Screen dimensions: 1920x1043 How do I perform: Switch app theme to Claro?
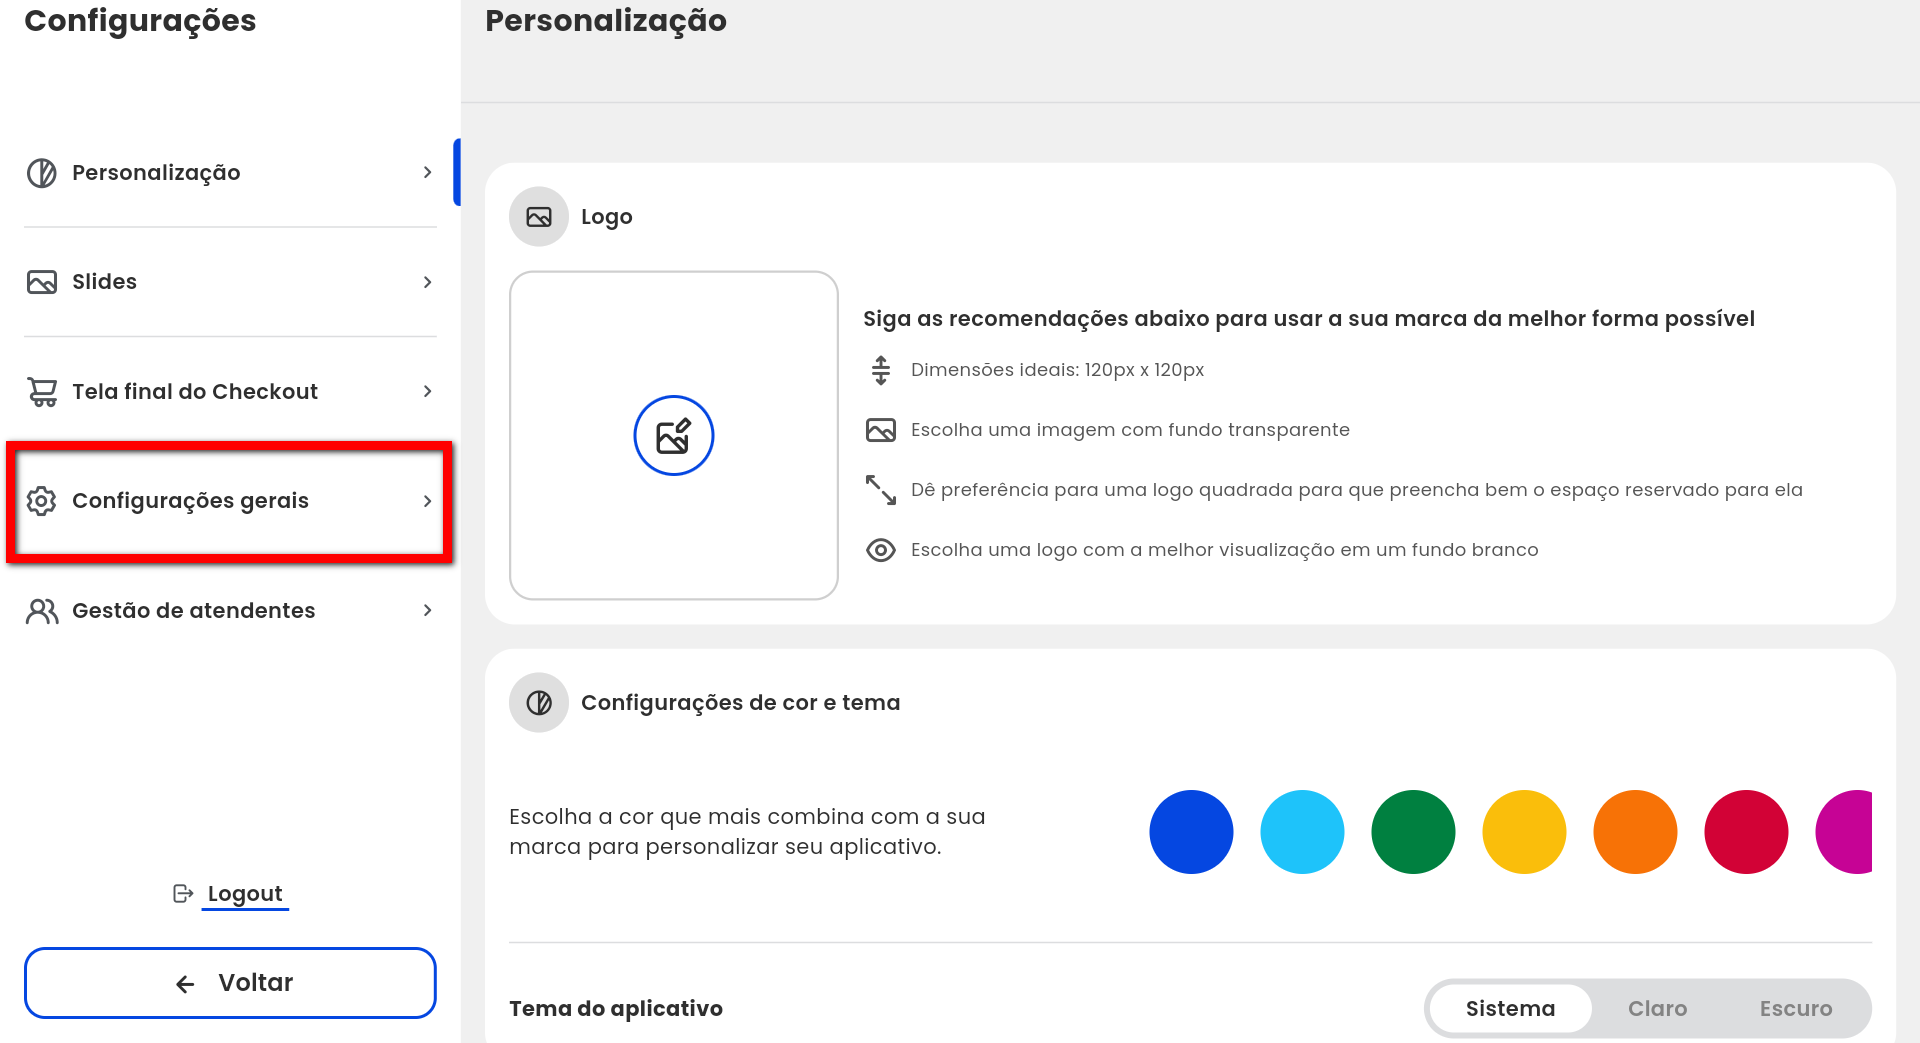1657,1008
